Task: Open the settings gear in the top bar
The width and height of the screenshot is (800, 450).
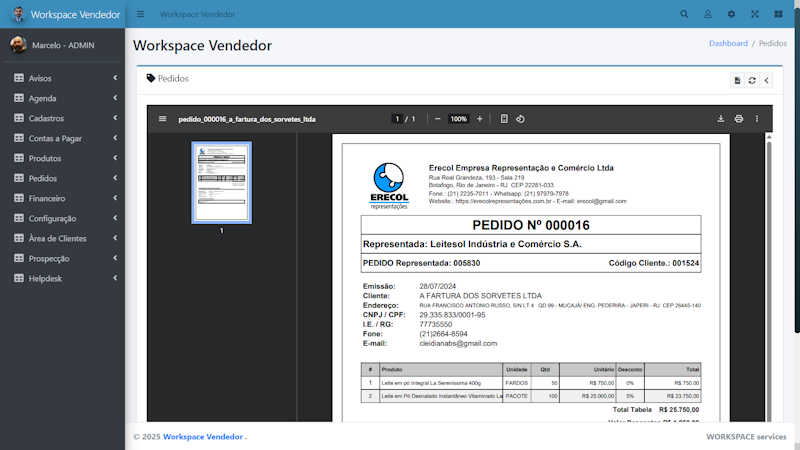Action: [x=731, y=14]
